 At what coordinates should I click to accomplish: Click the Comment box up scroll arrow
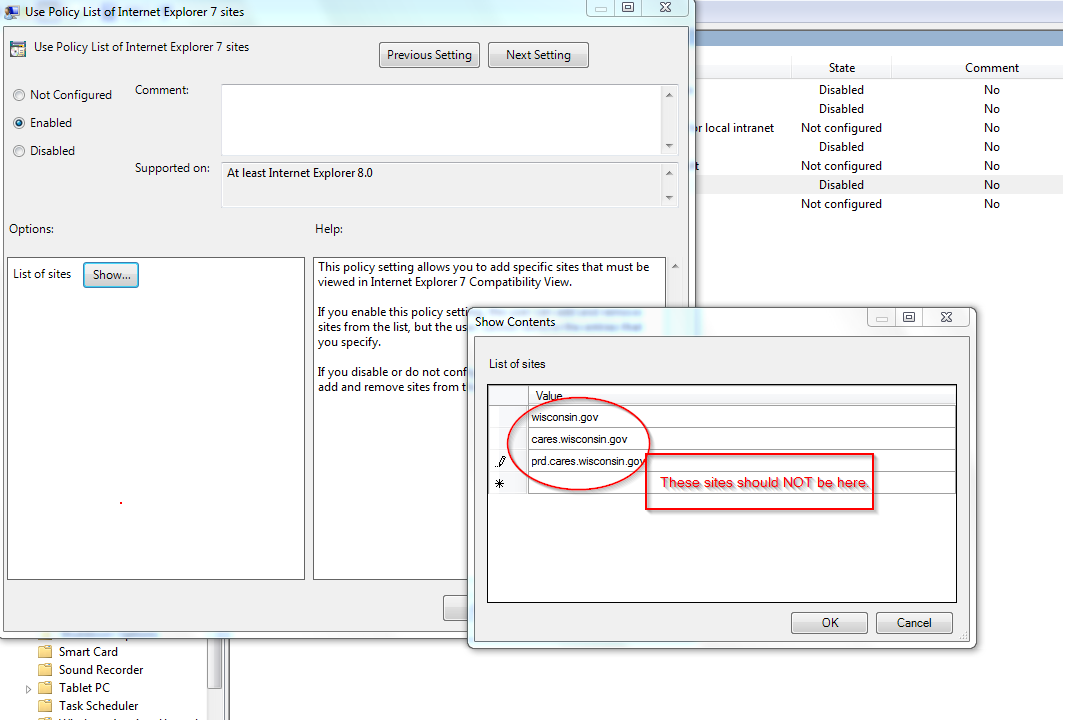click(x=670, y=95)
